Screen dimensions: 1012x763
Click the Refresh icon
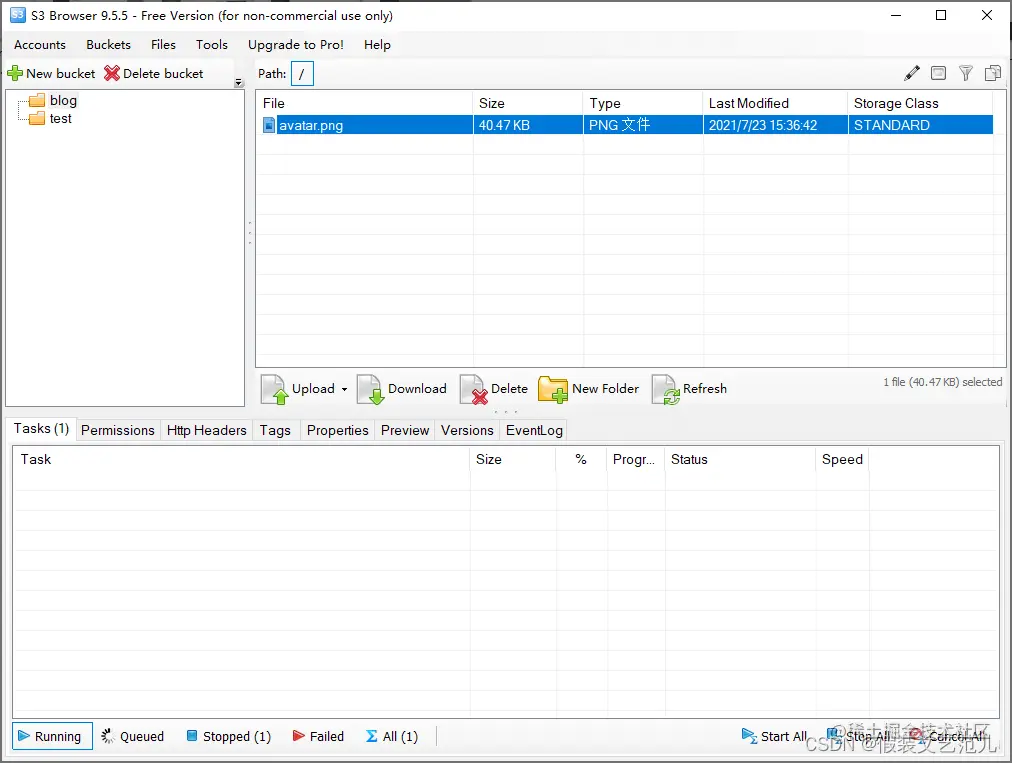coord(665,389)
